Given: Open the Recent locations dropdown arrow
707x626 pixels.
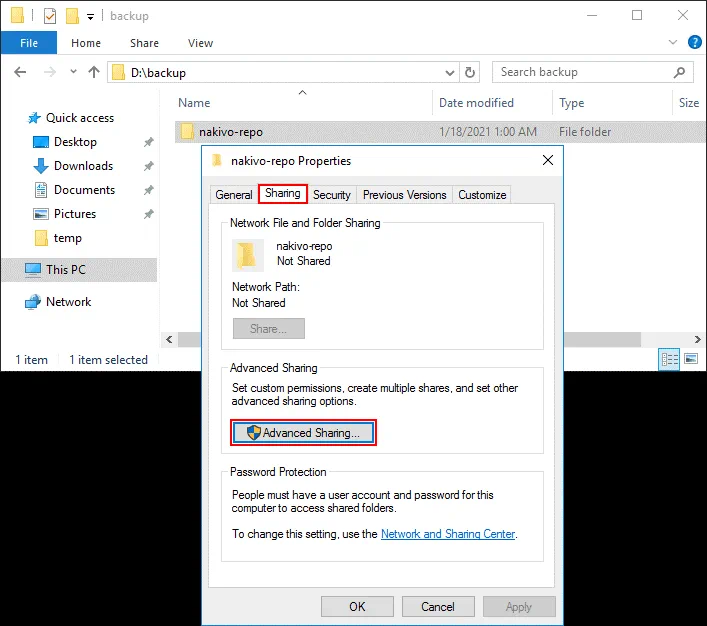Looking at the screenshot, I should (72, 72).
